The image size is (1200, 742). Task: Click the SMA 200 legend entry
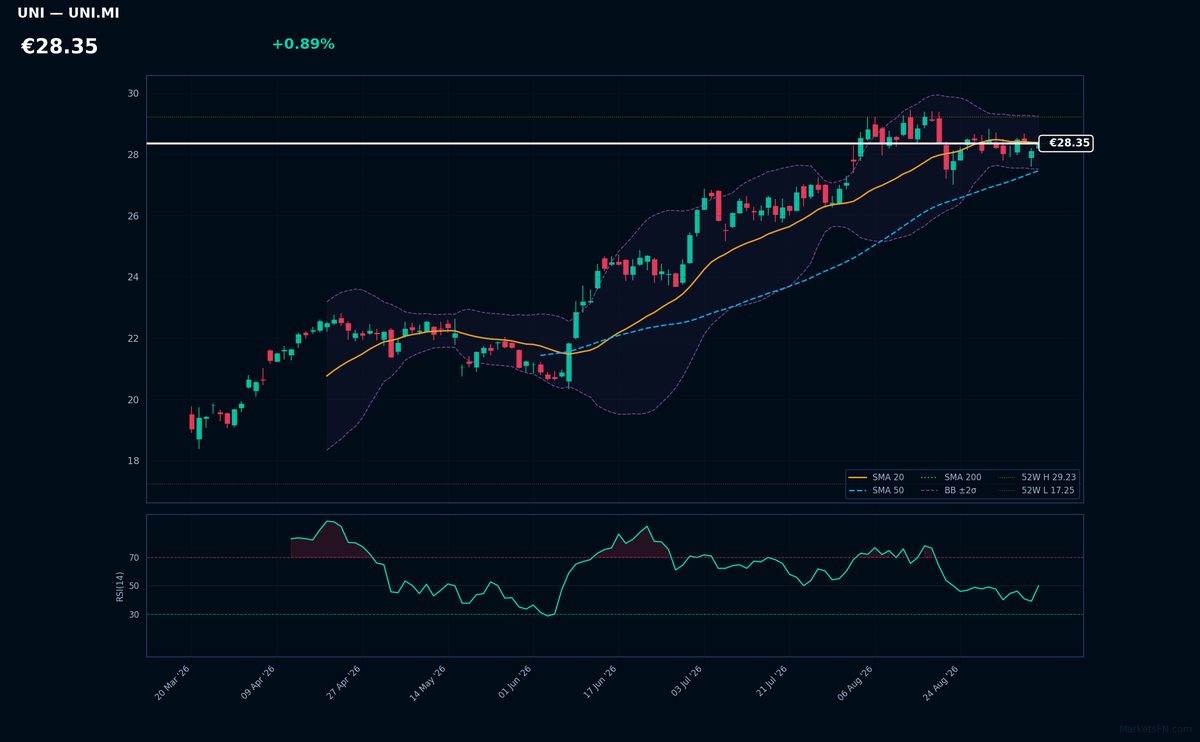951,478
